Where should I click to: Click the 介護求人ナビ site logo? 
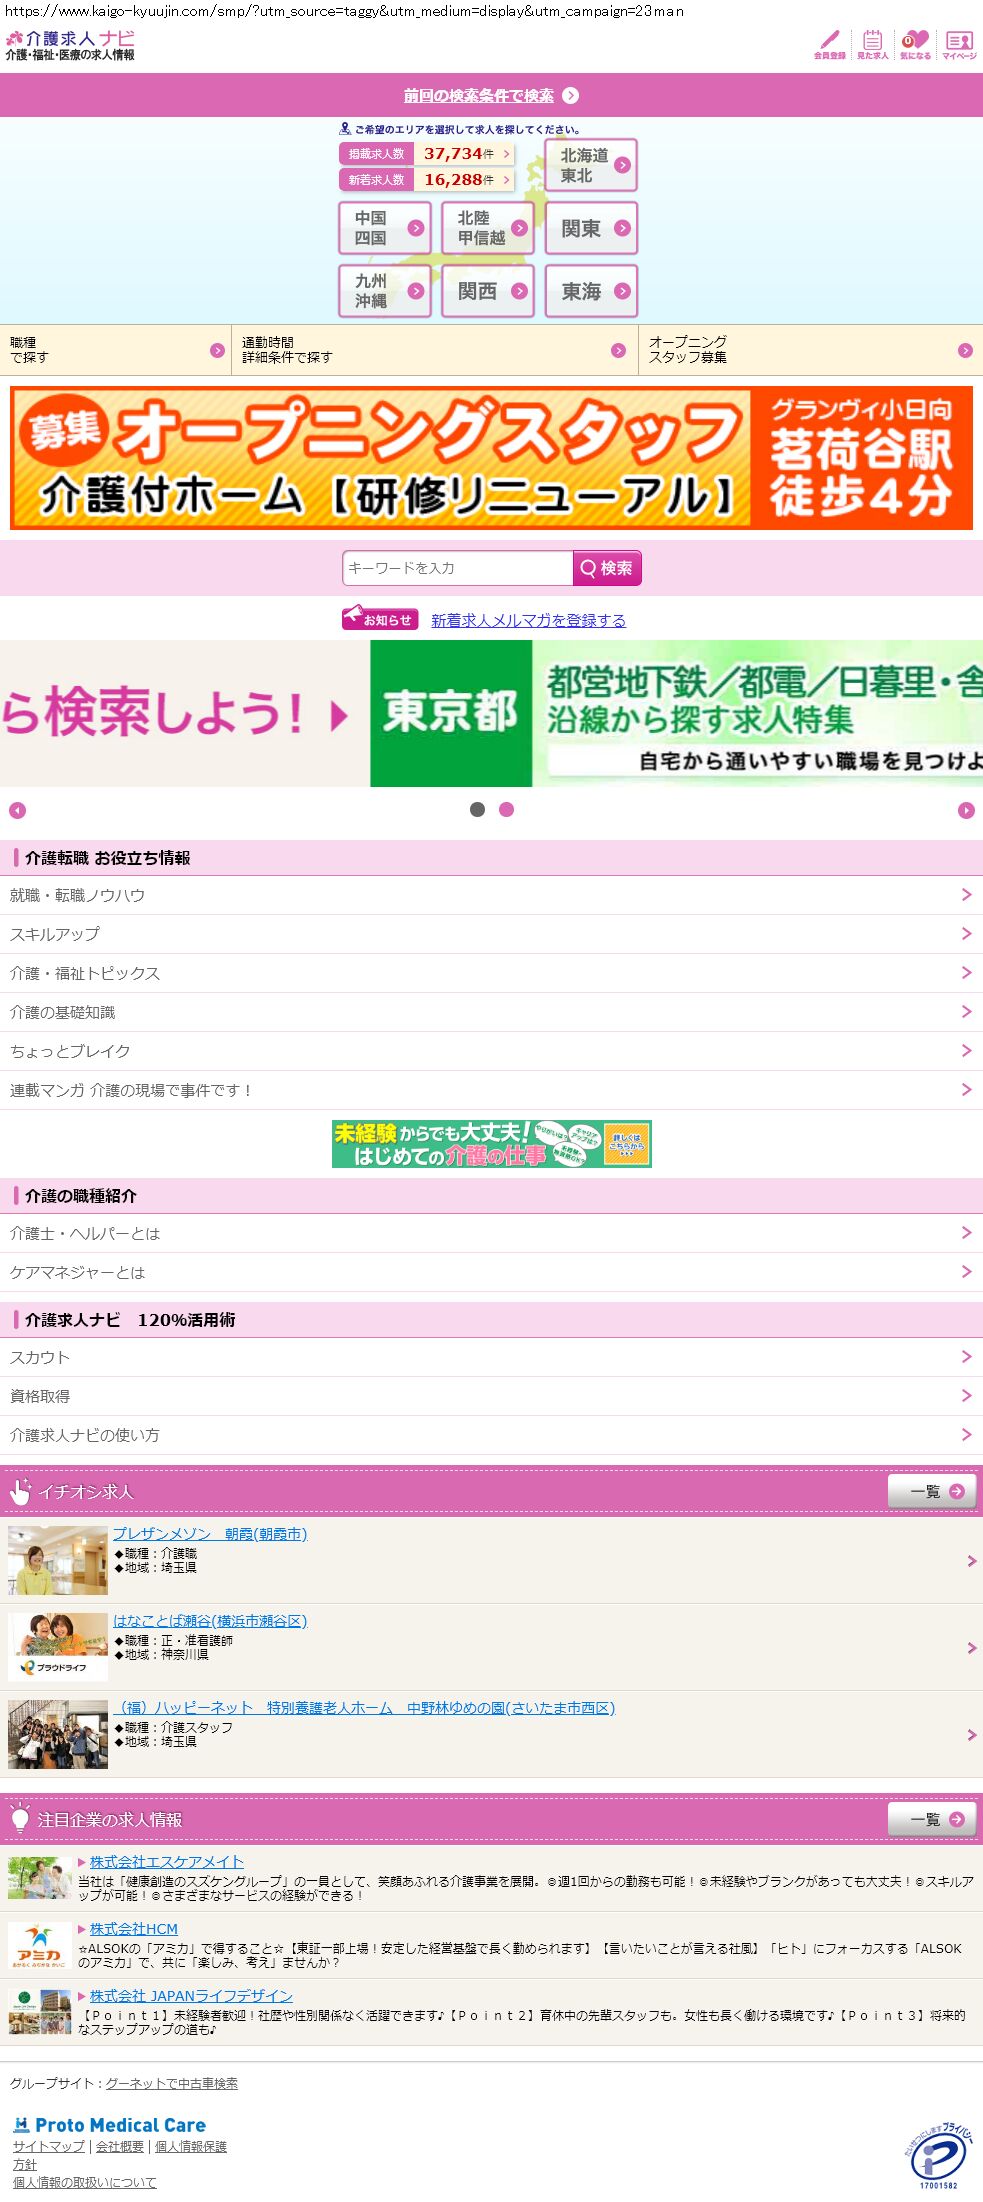coord(70,45)
